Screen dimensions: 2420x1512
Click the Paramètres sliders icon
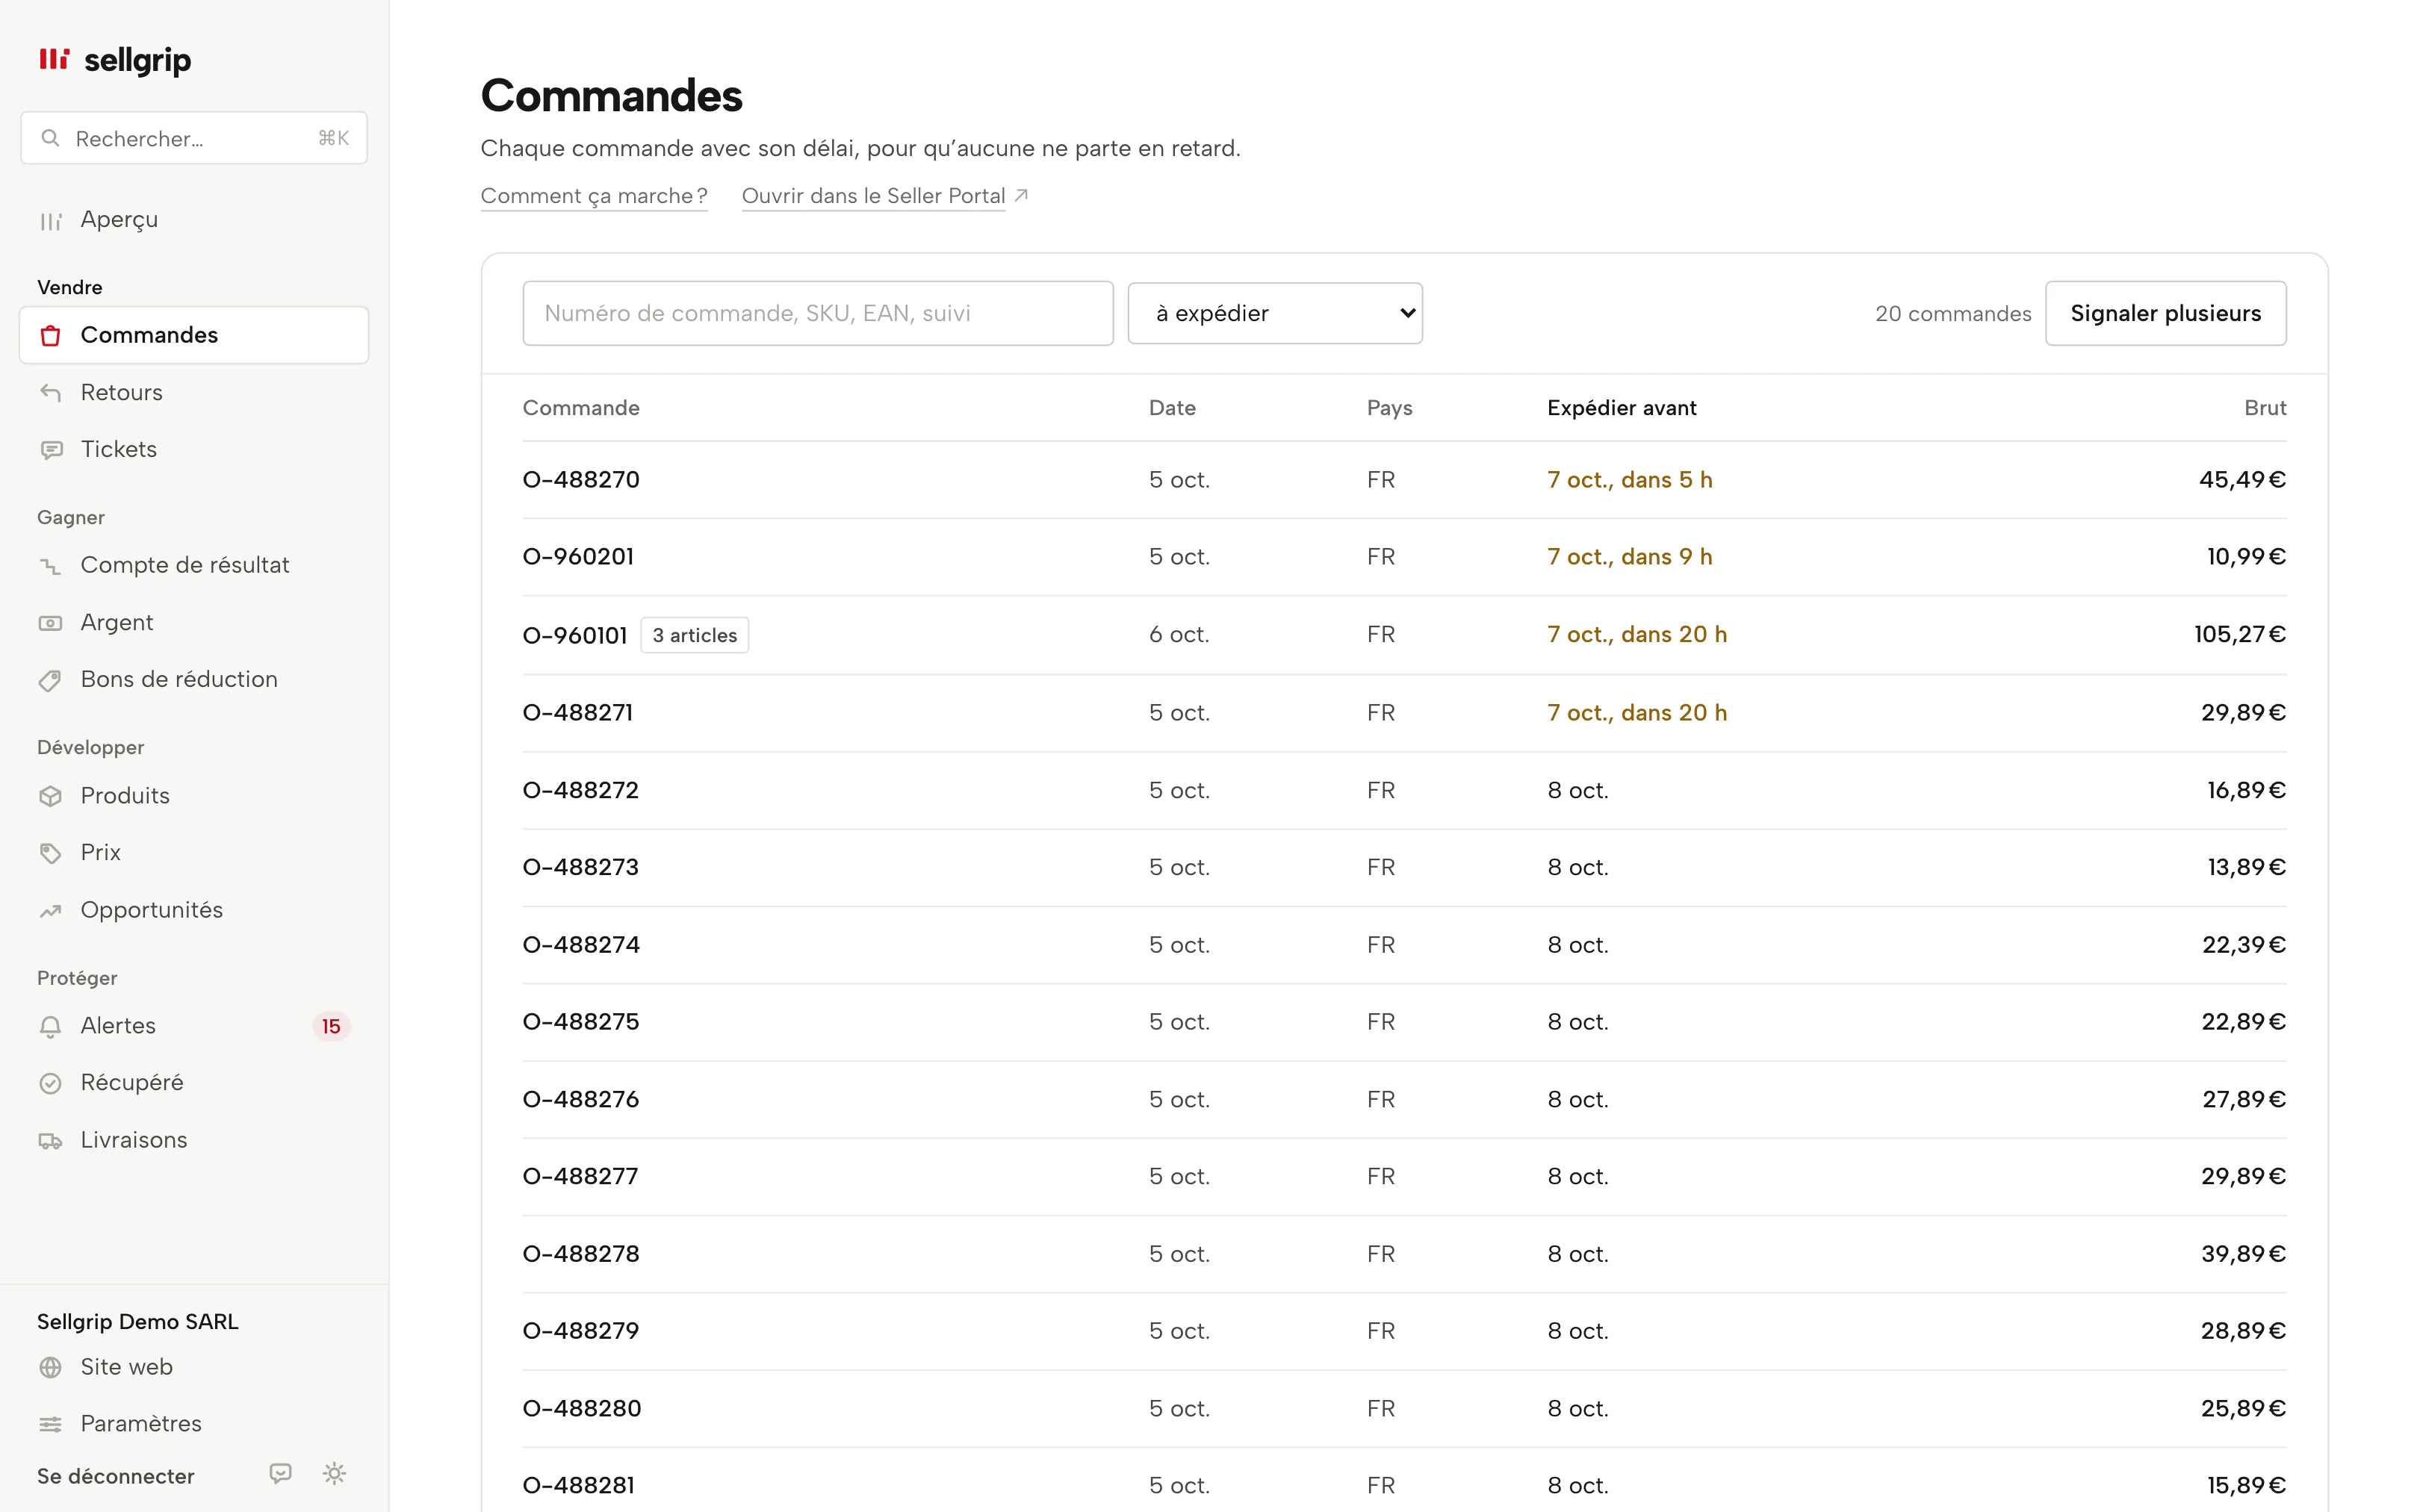51,1424
